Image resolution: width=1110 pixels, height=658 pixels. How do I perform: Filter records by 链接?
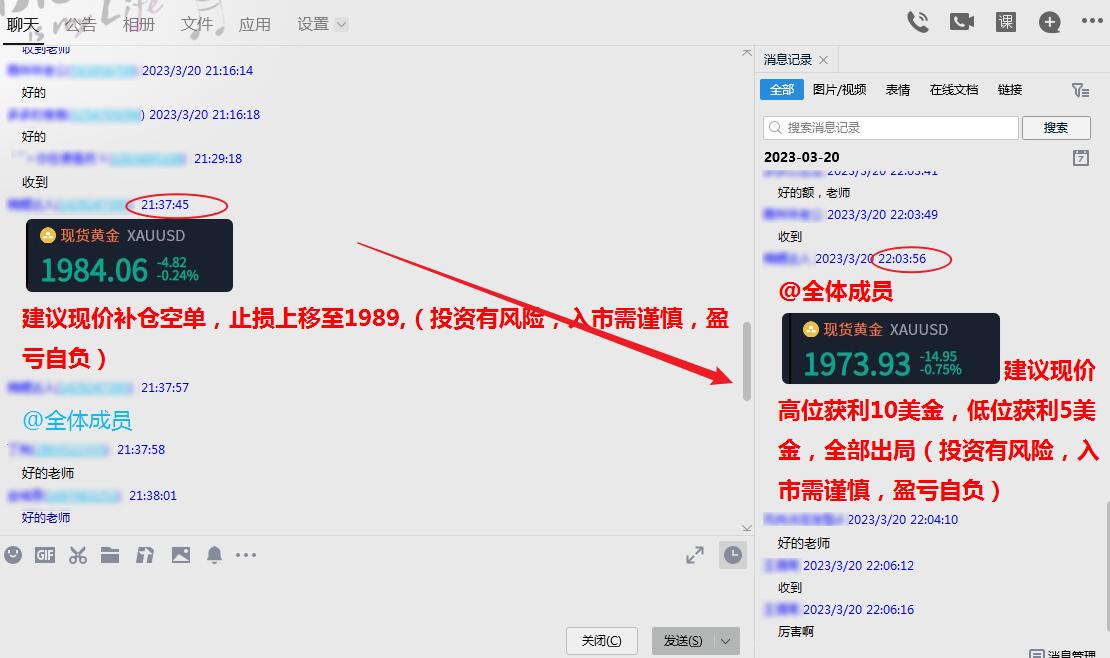point(1009,90)
